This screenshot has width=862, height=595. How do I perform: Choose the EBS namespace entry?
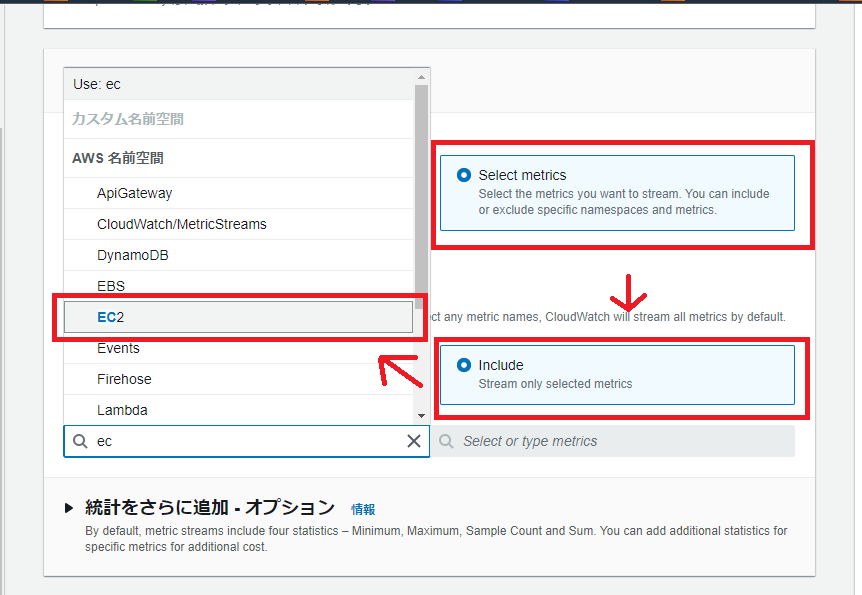point(239,286)
